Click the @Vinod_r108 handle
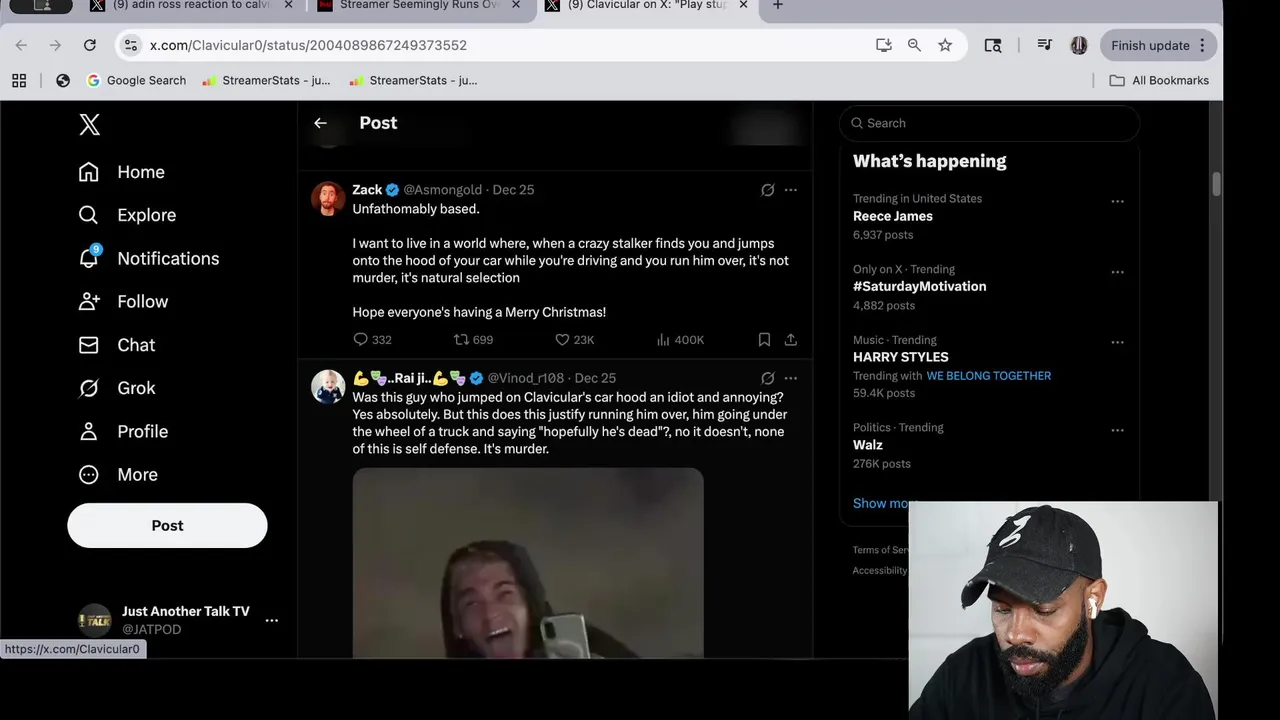 526,378
